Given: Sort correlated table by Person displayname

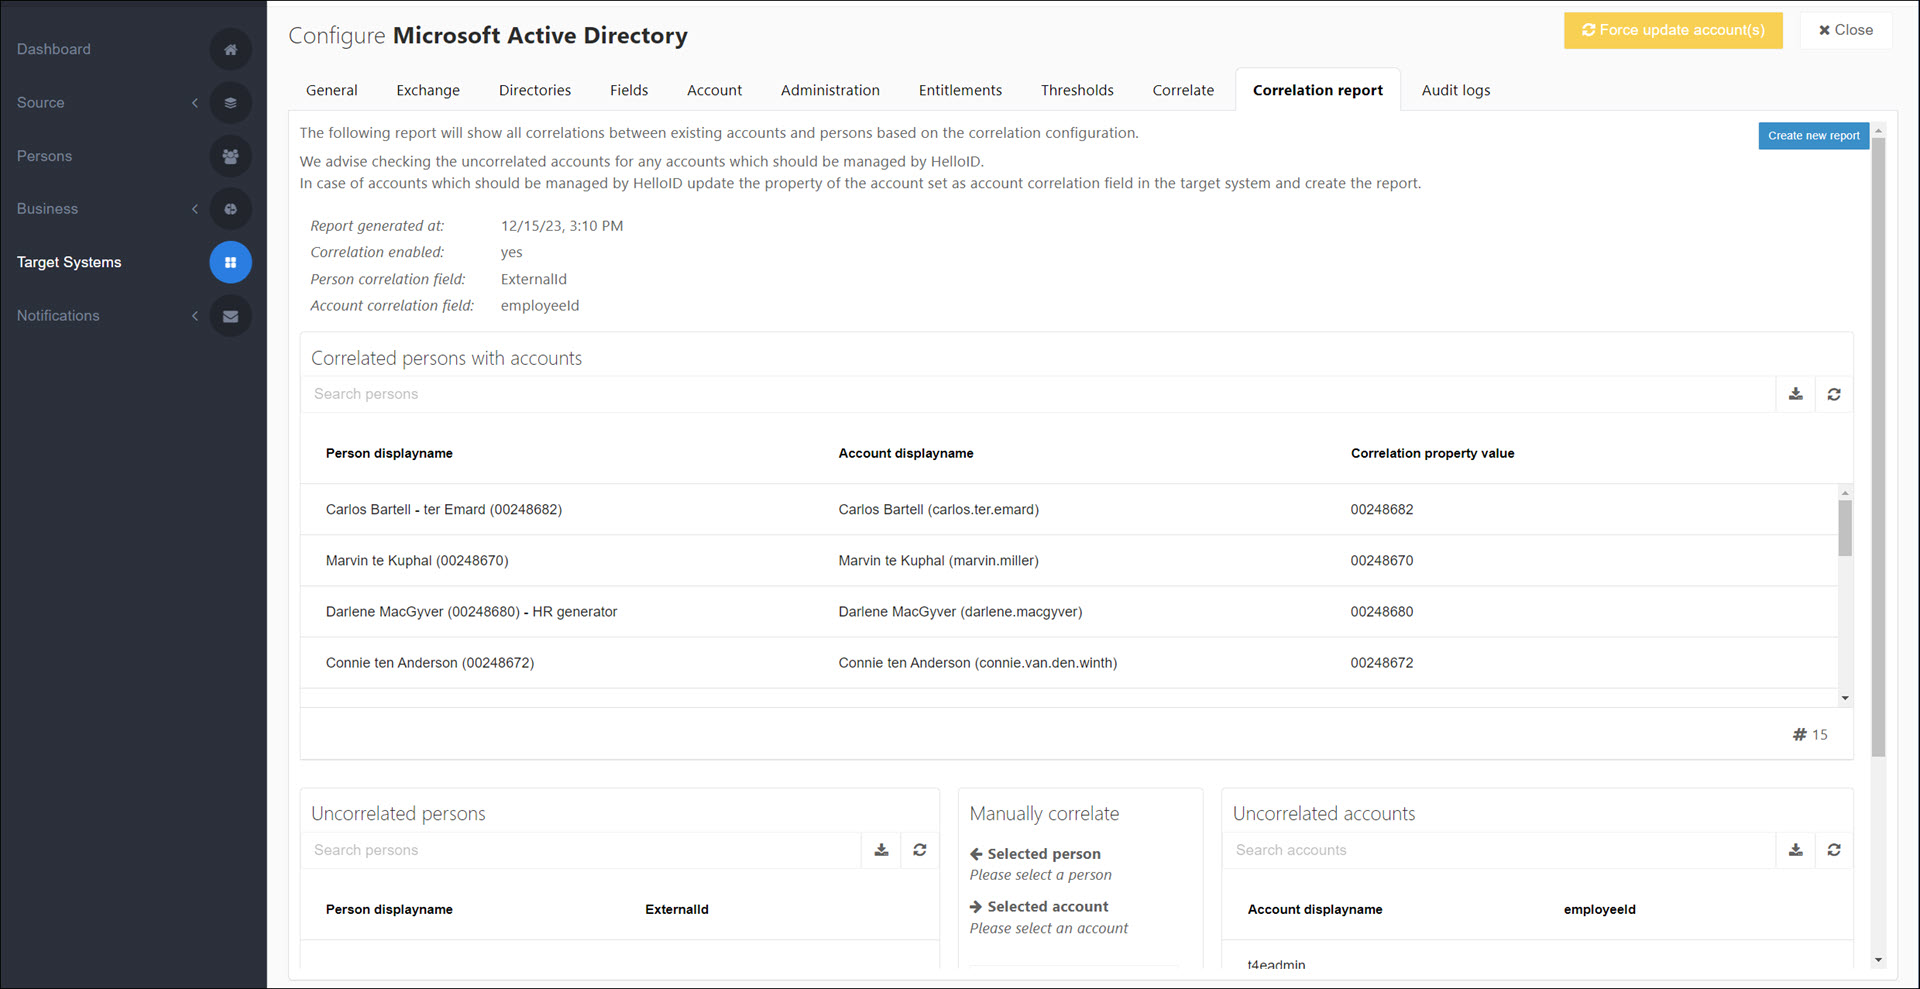Looking at the screenshot, I should [389, 453].
